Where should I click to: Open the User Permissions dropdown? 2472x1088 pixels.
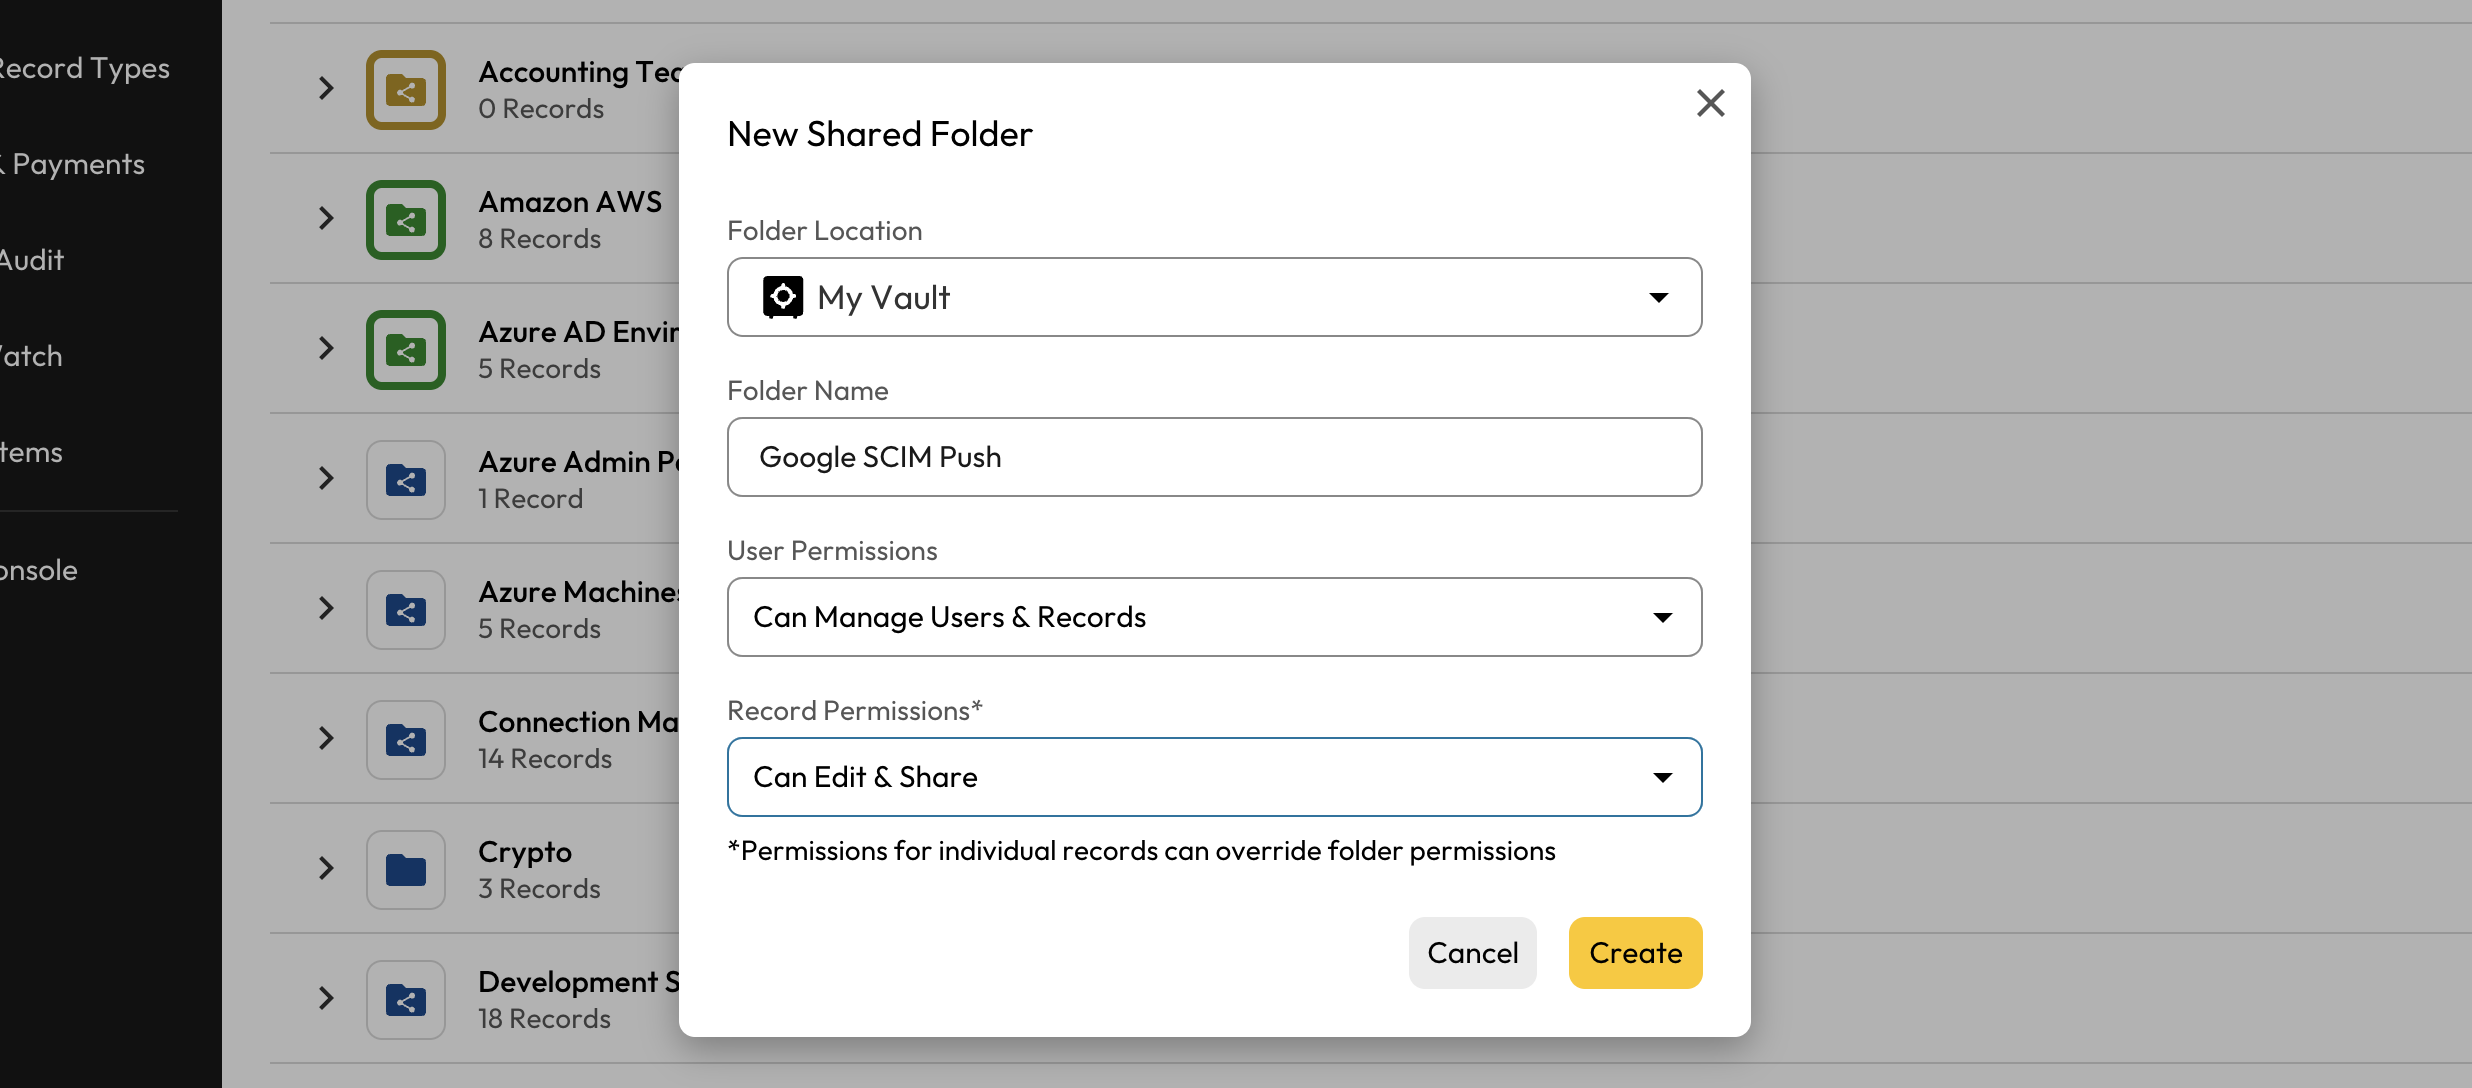pos(1214,617)
